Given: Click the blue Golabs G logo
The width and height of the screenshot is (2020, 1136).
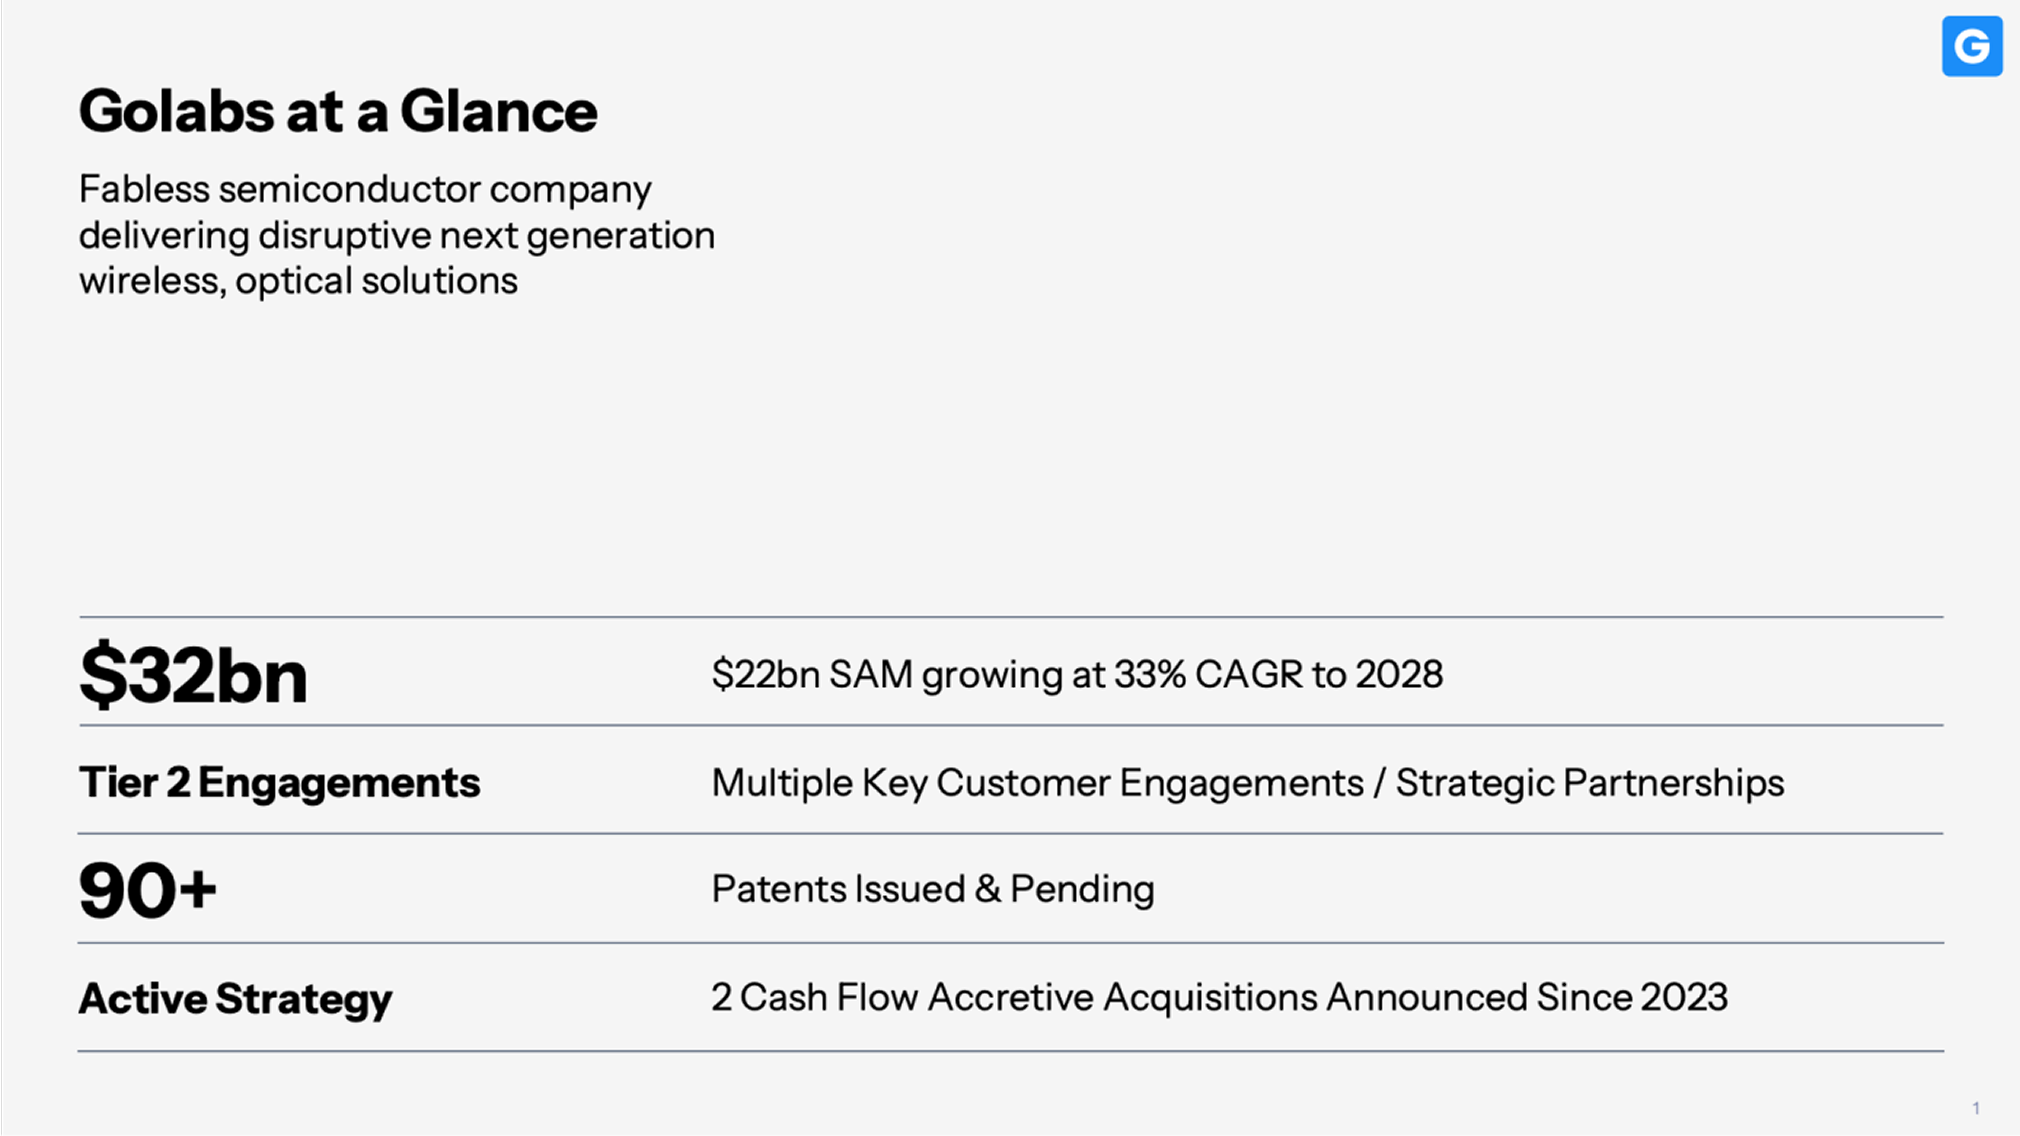Looking at the screenshot, I should pos(1971,46).
